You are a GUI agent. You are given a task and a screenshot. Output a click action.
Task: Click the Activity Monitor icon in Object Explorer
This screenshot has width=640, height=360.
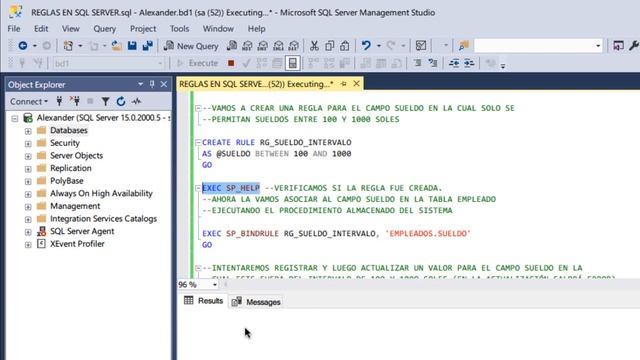(x=136, y=101)
